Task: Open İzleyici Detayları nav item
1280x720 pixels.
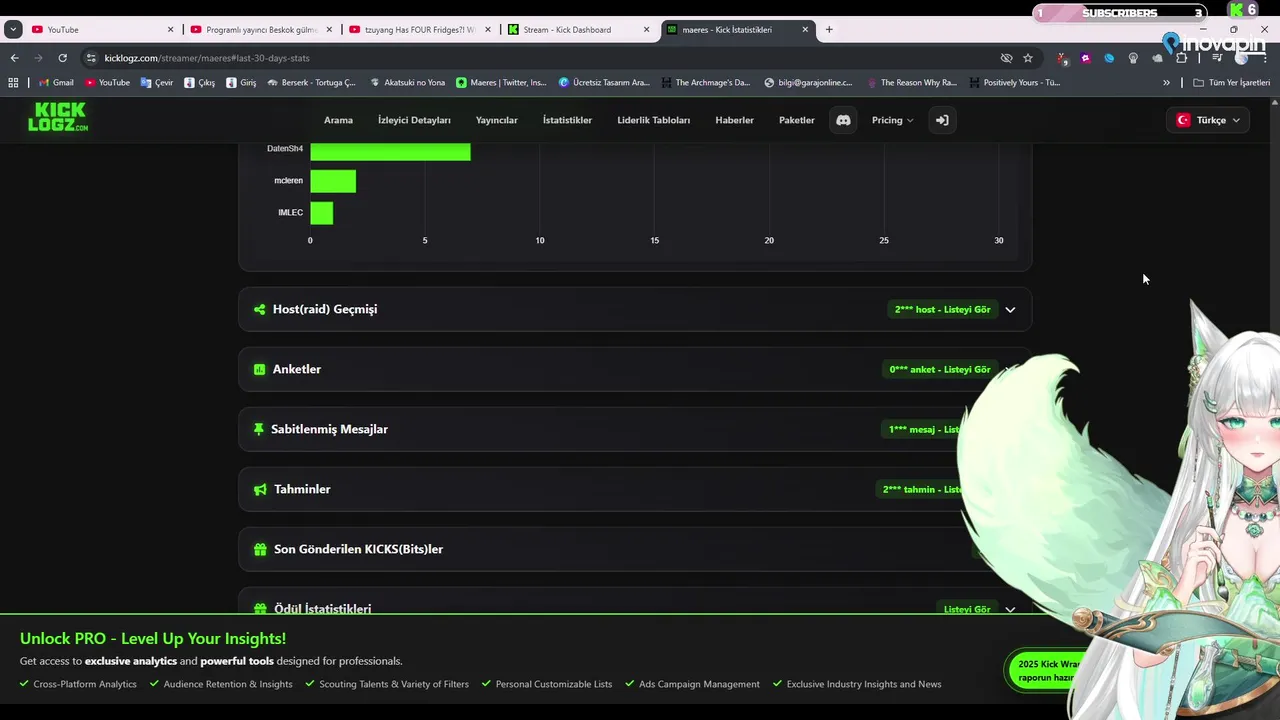Action: click(x=414, y=120)
